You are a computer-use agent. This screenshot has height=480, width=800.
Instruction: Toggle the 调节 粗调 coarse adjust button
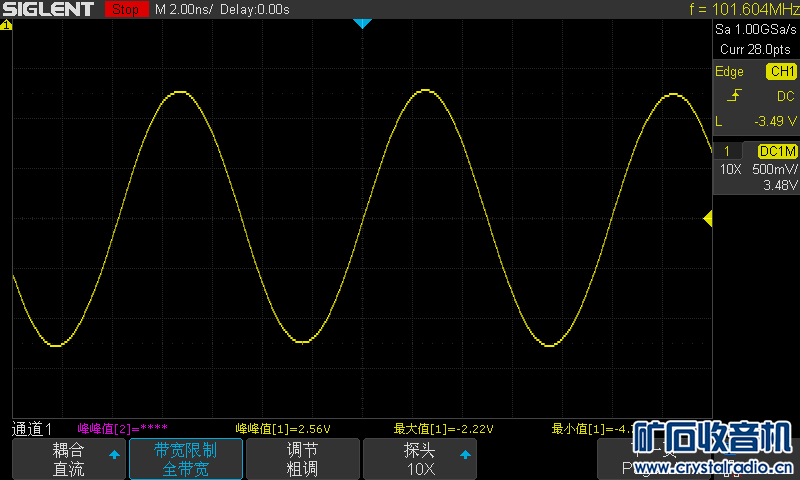point(303,459)
